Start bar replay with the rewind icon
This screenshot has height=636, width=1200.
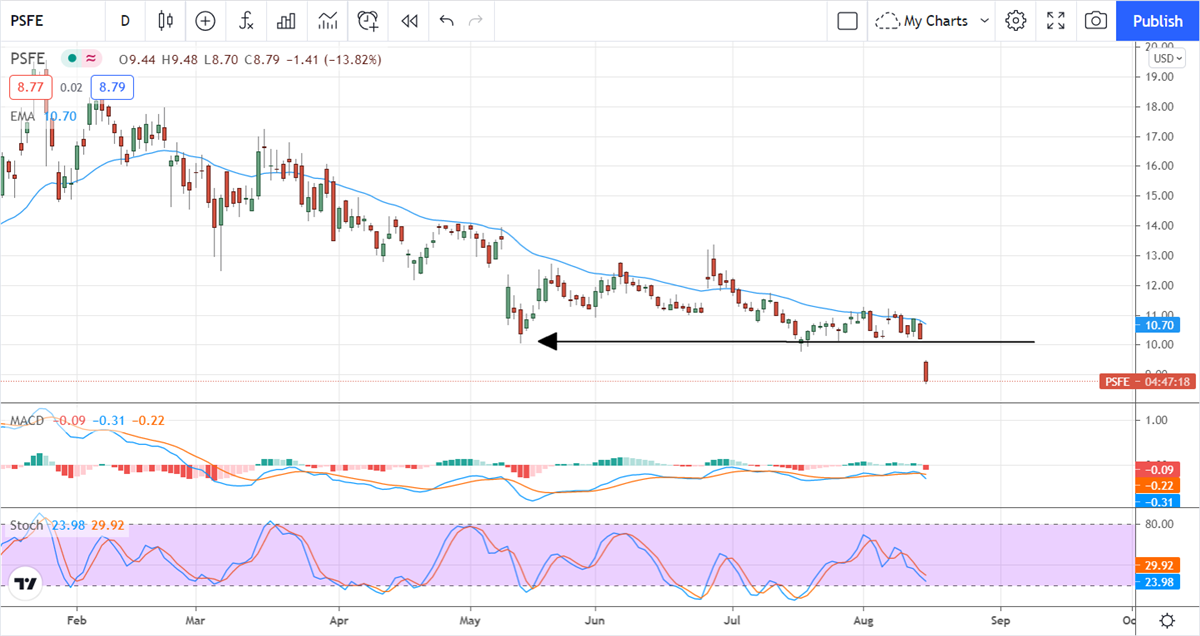[408, 20]
